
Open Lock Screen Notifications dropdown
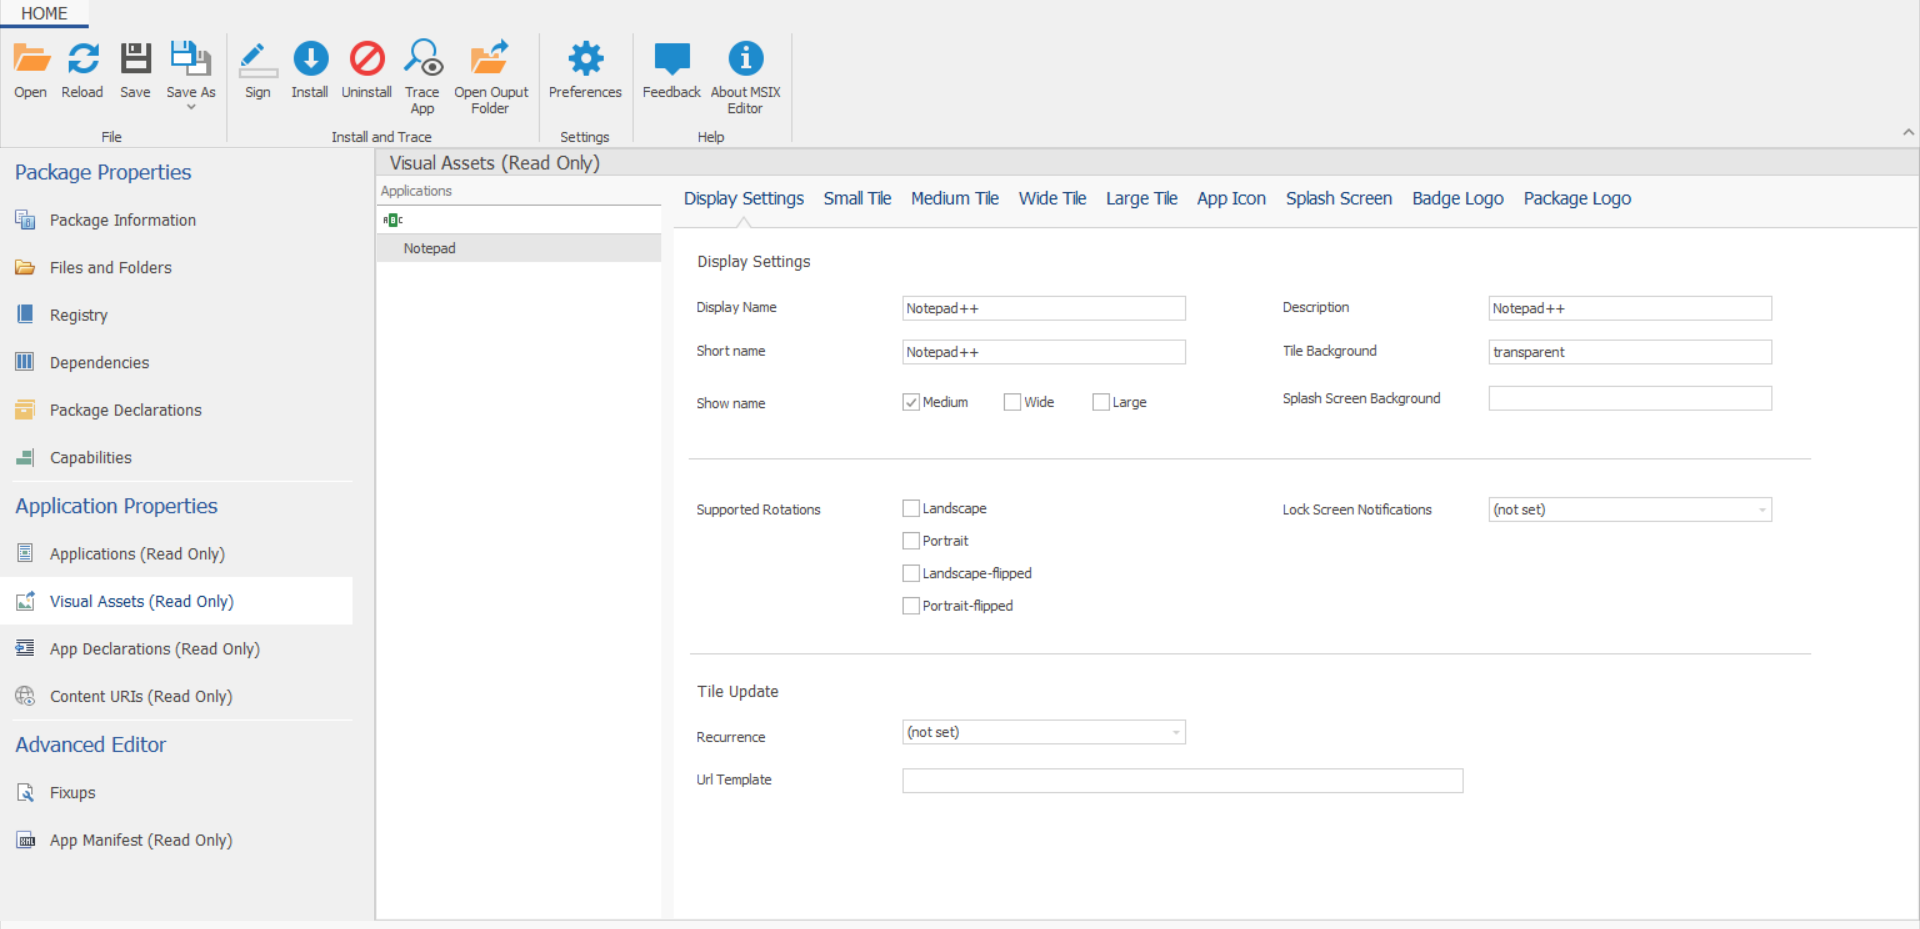[x=1630, y=510]
